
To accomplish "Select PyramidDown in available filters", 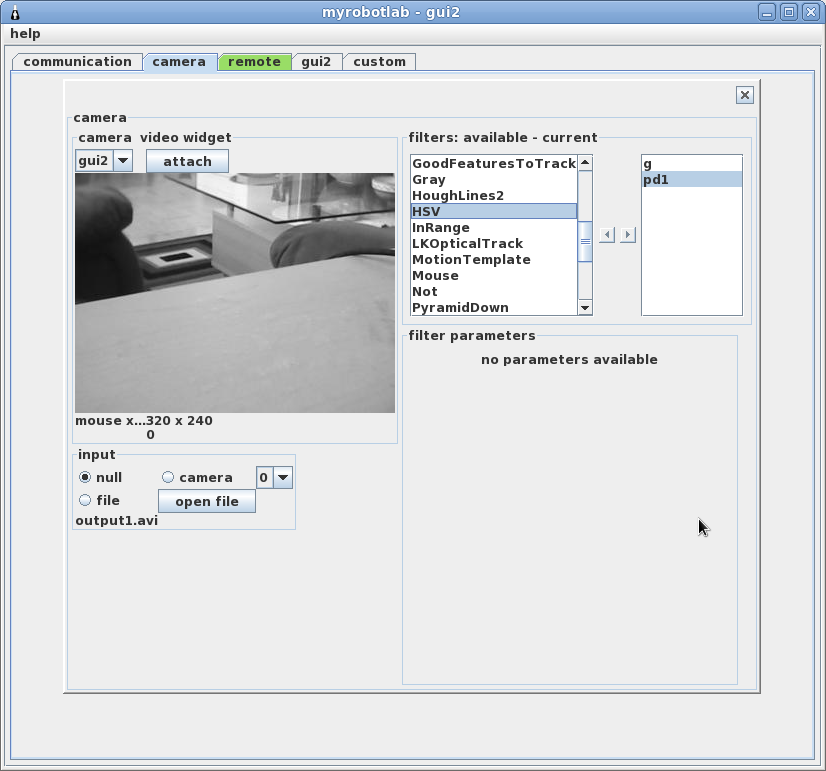I will [494, 308].
